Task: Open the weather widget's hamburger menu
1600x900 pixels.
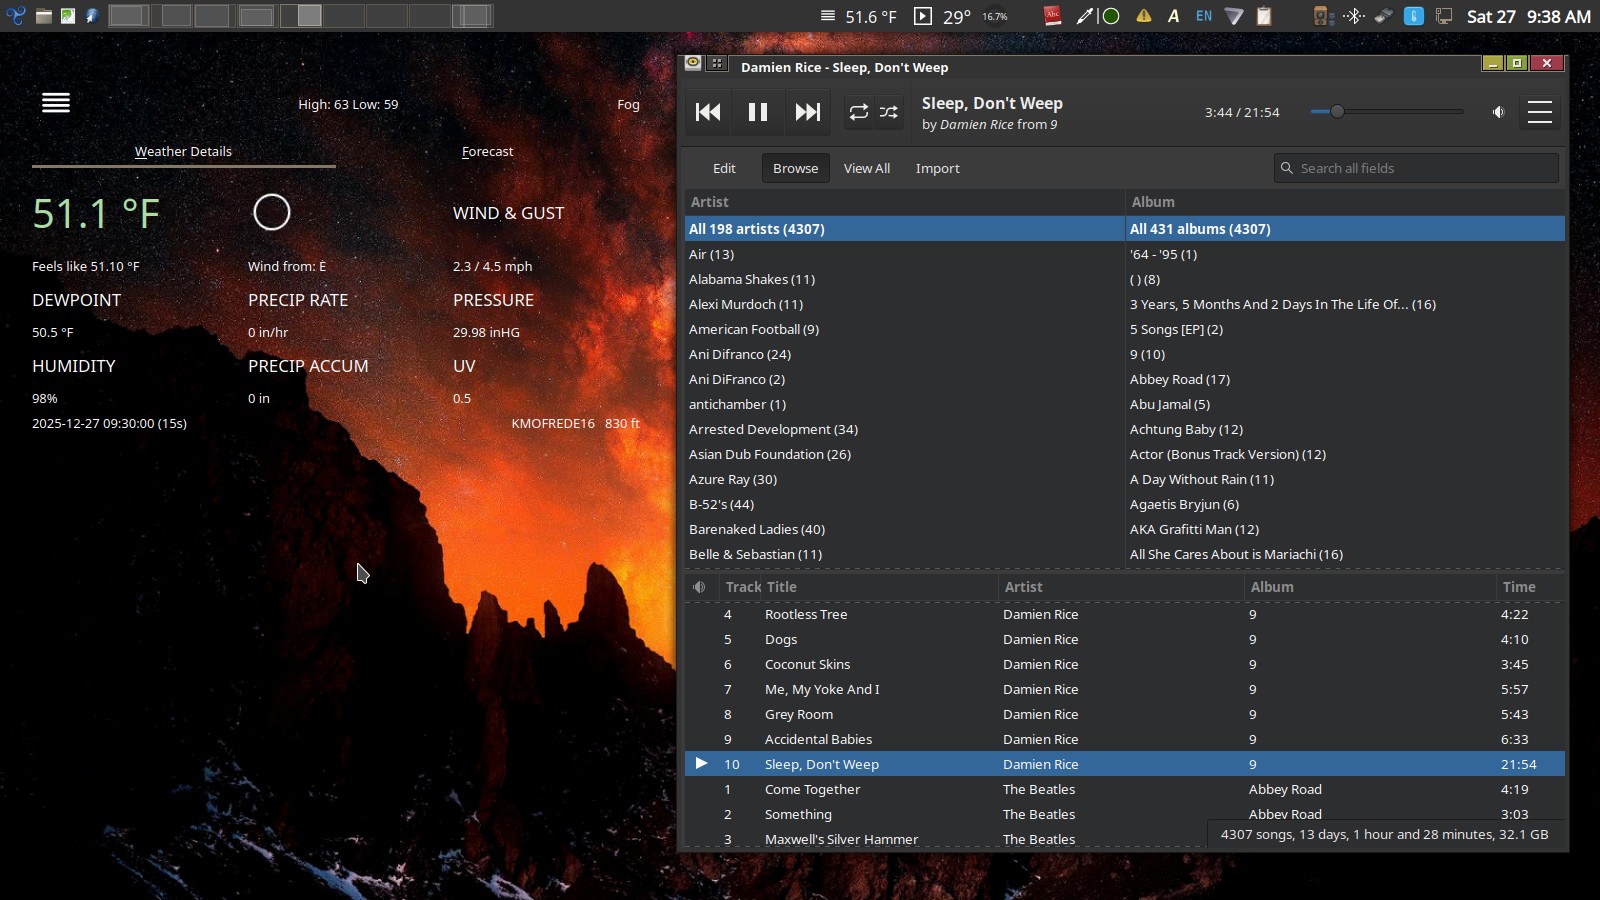Action: pyautogui.click(x=56, y=103)
